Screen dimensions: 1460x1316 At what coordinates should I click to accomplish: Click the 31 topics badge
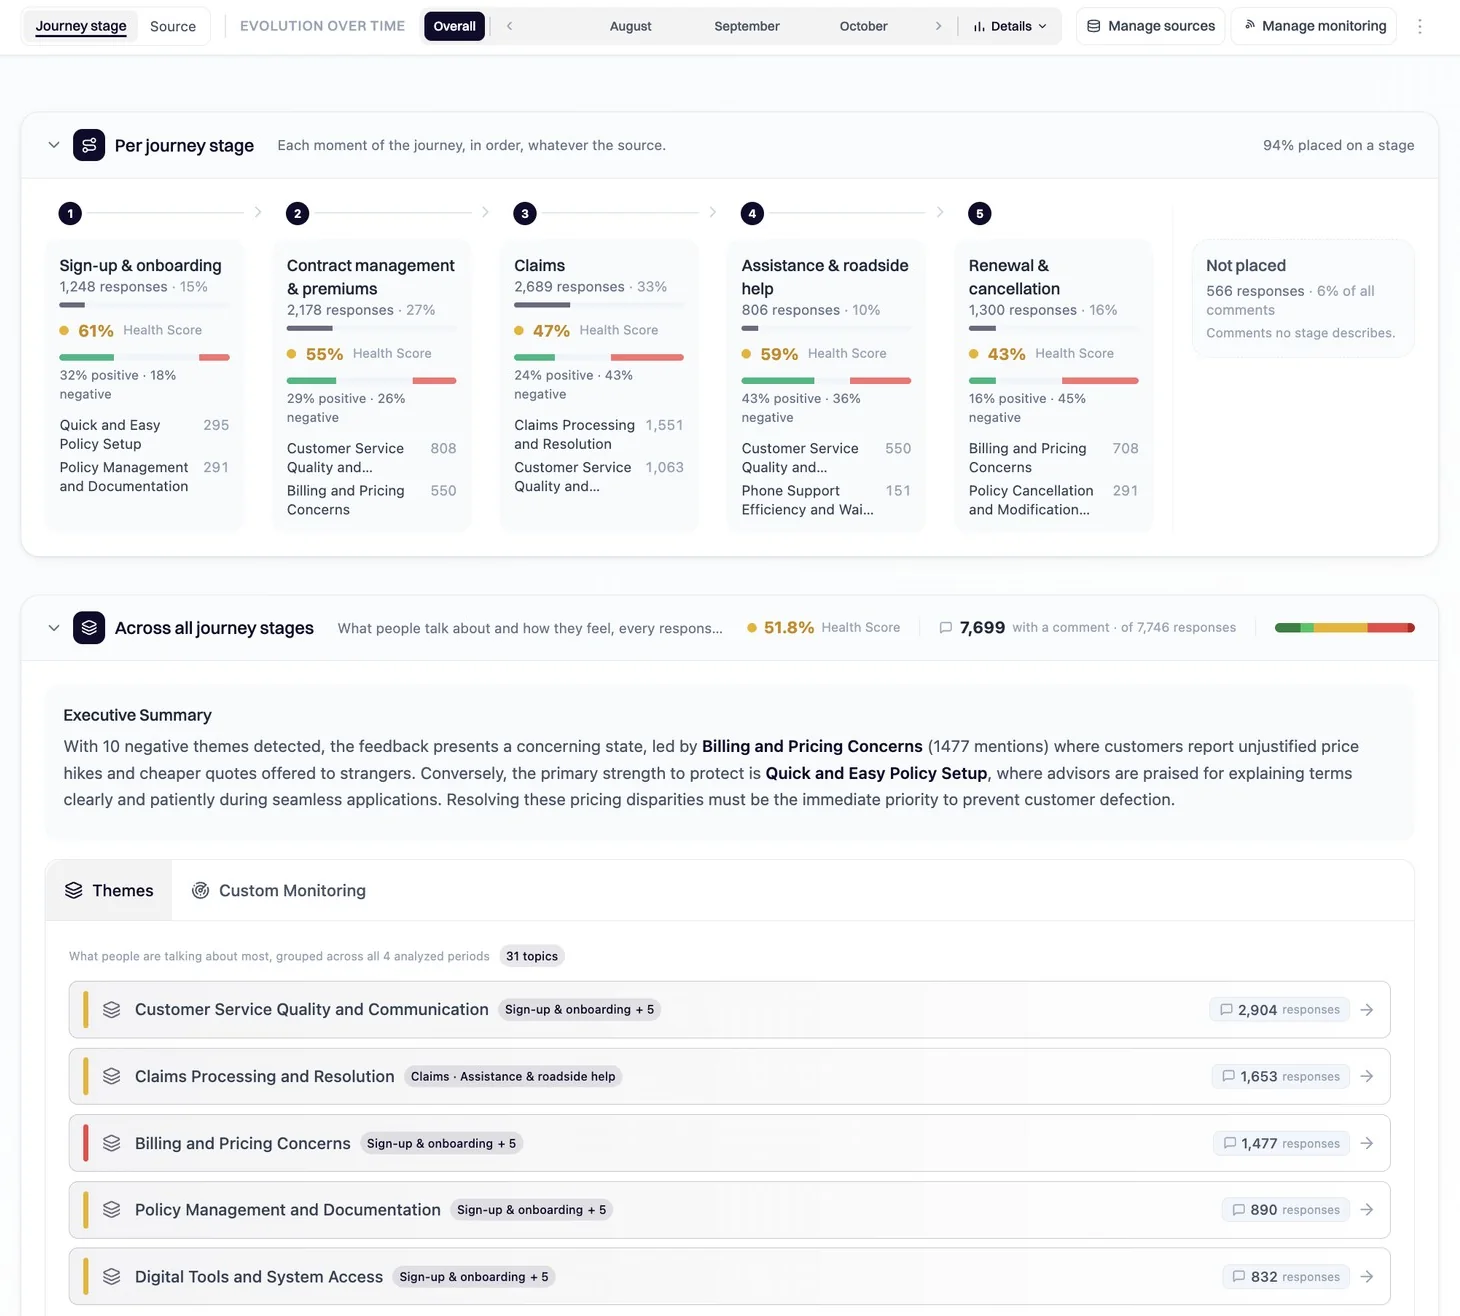pos(532,956)
